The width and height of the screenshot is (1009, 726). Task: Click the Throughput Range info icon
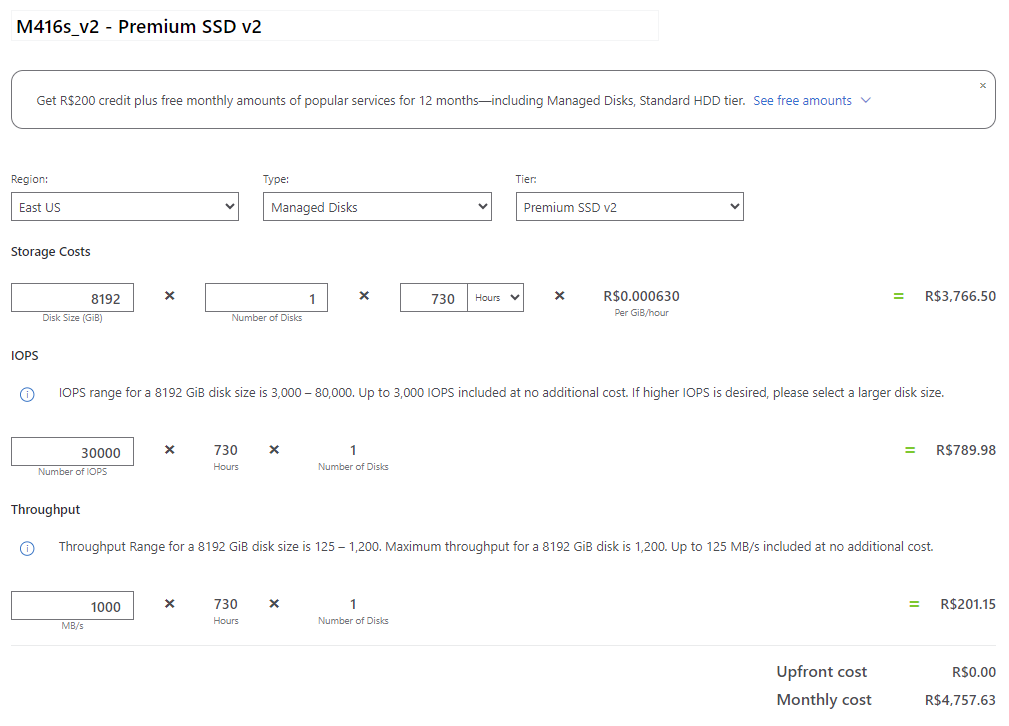coord(27,548)
